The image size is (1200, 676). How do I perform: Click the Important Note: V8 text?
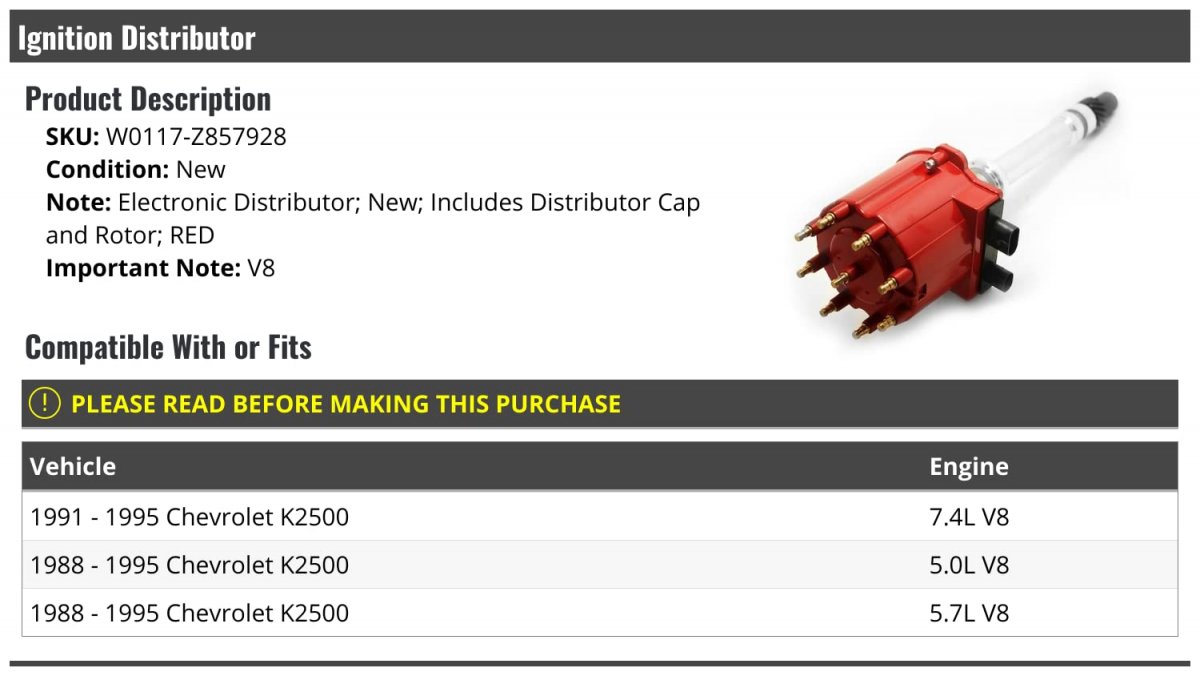coord(160,268)
